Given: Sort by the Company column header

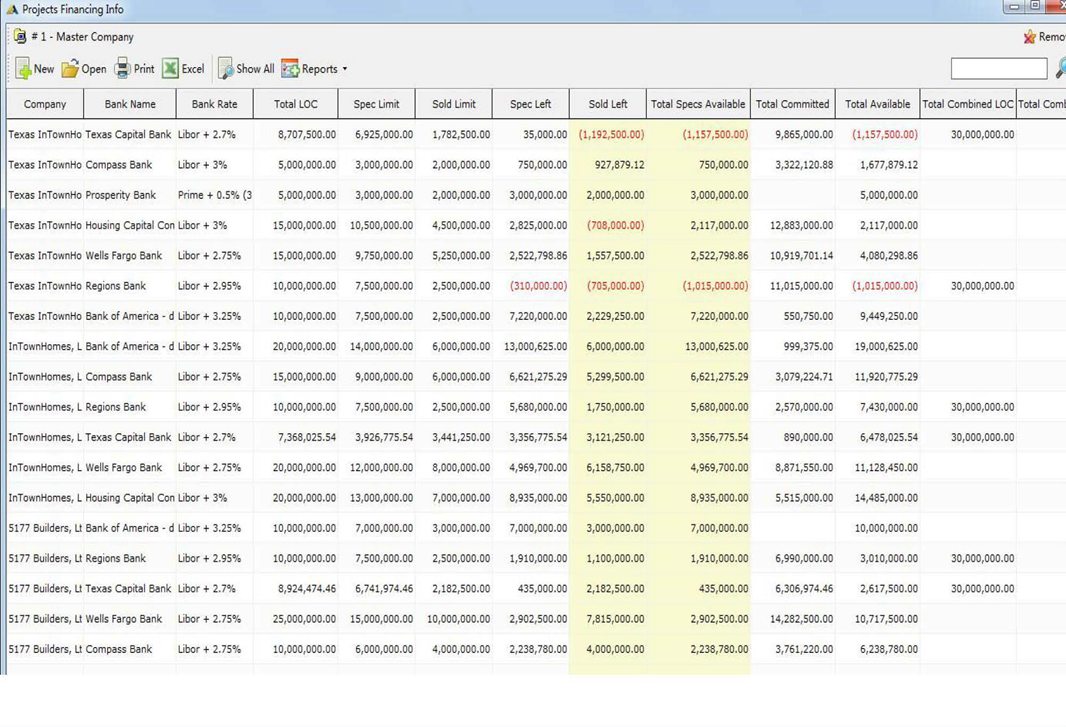Looking at the screenshot, I should point(45,104).
